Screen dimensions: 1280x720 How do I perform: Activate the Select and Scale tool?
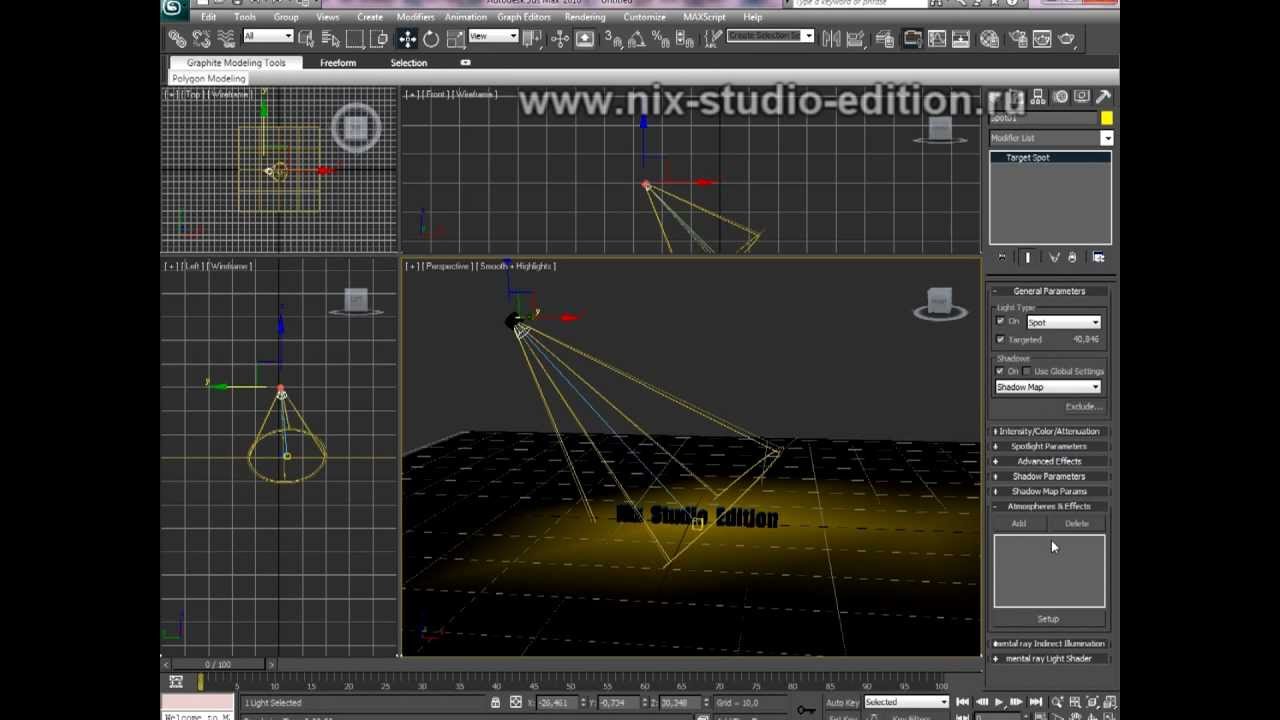(x=455, y=39)
